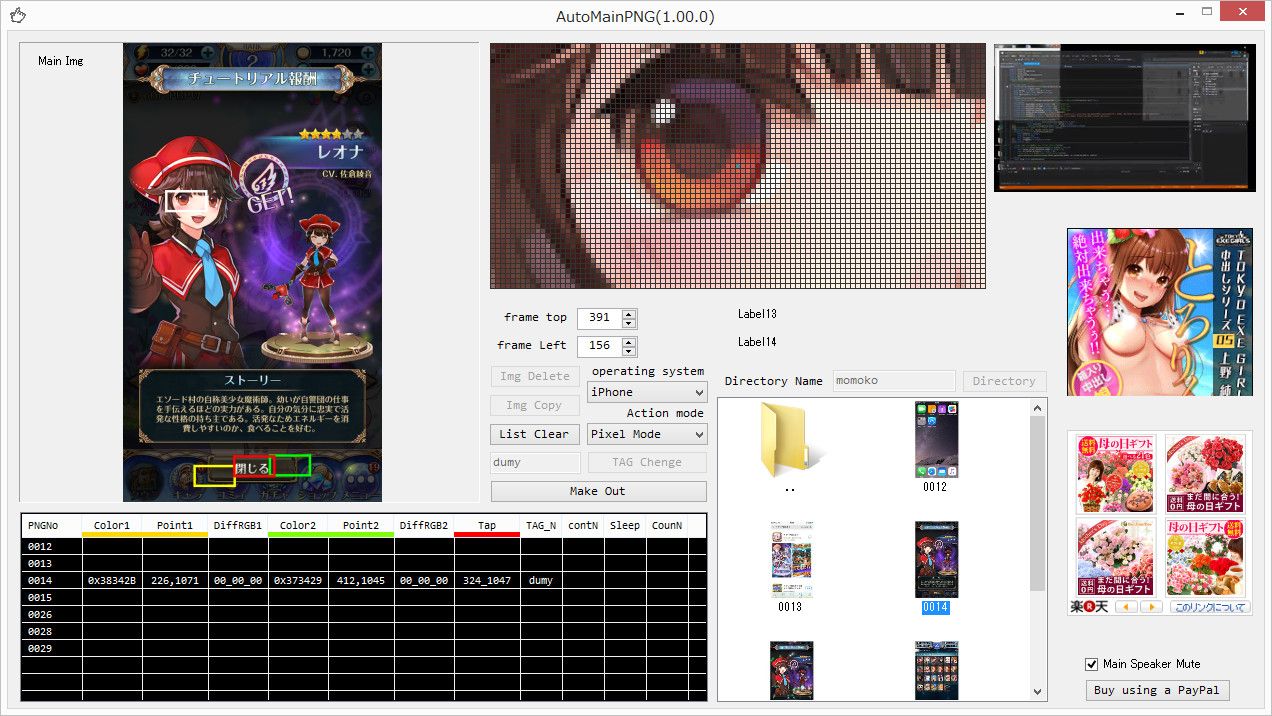Select row 0012 in the PNG table
The height and width of the screenshot is (716, 1272).
[x=363, y=547]
